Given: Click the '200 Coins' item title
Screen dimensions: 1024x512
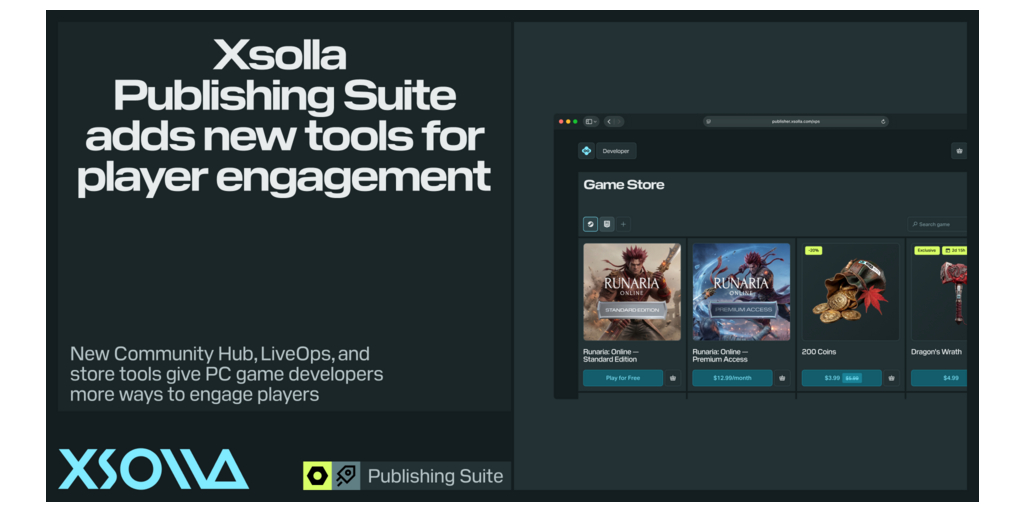Looking at the screenshot, I should (x=819, y=352).
